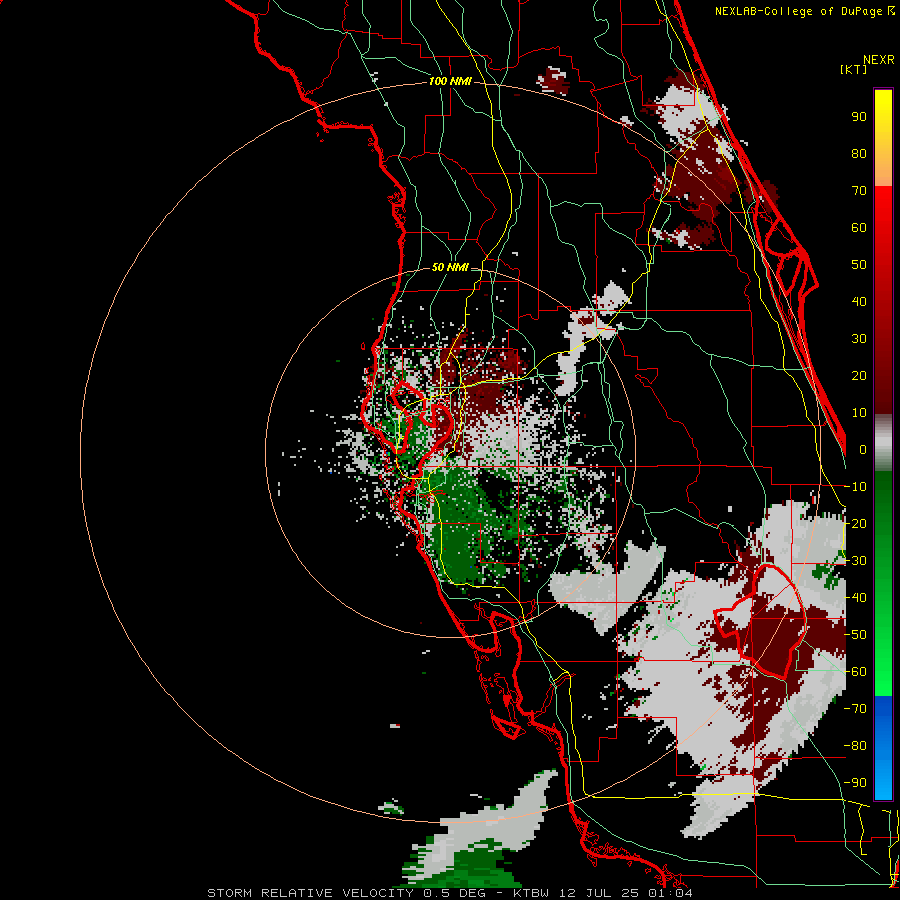The width and height of the screenshot is (900, 900).
Task: Click the positive 60 knot scale label
Action: click(859, 227)
